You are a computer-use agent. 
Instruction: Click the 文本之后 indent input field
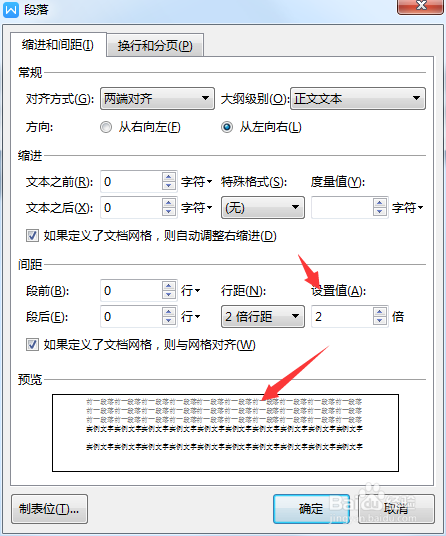point(131,207)
